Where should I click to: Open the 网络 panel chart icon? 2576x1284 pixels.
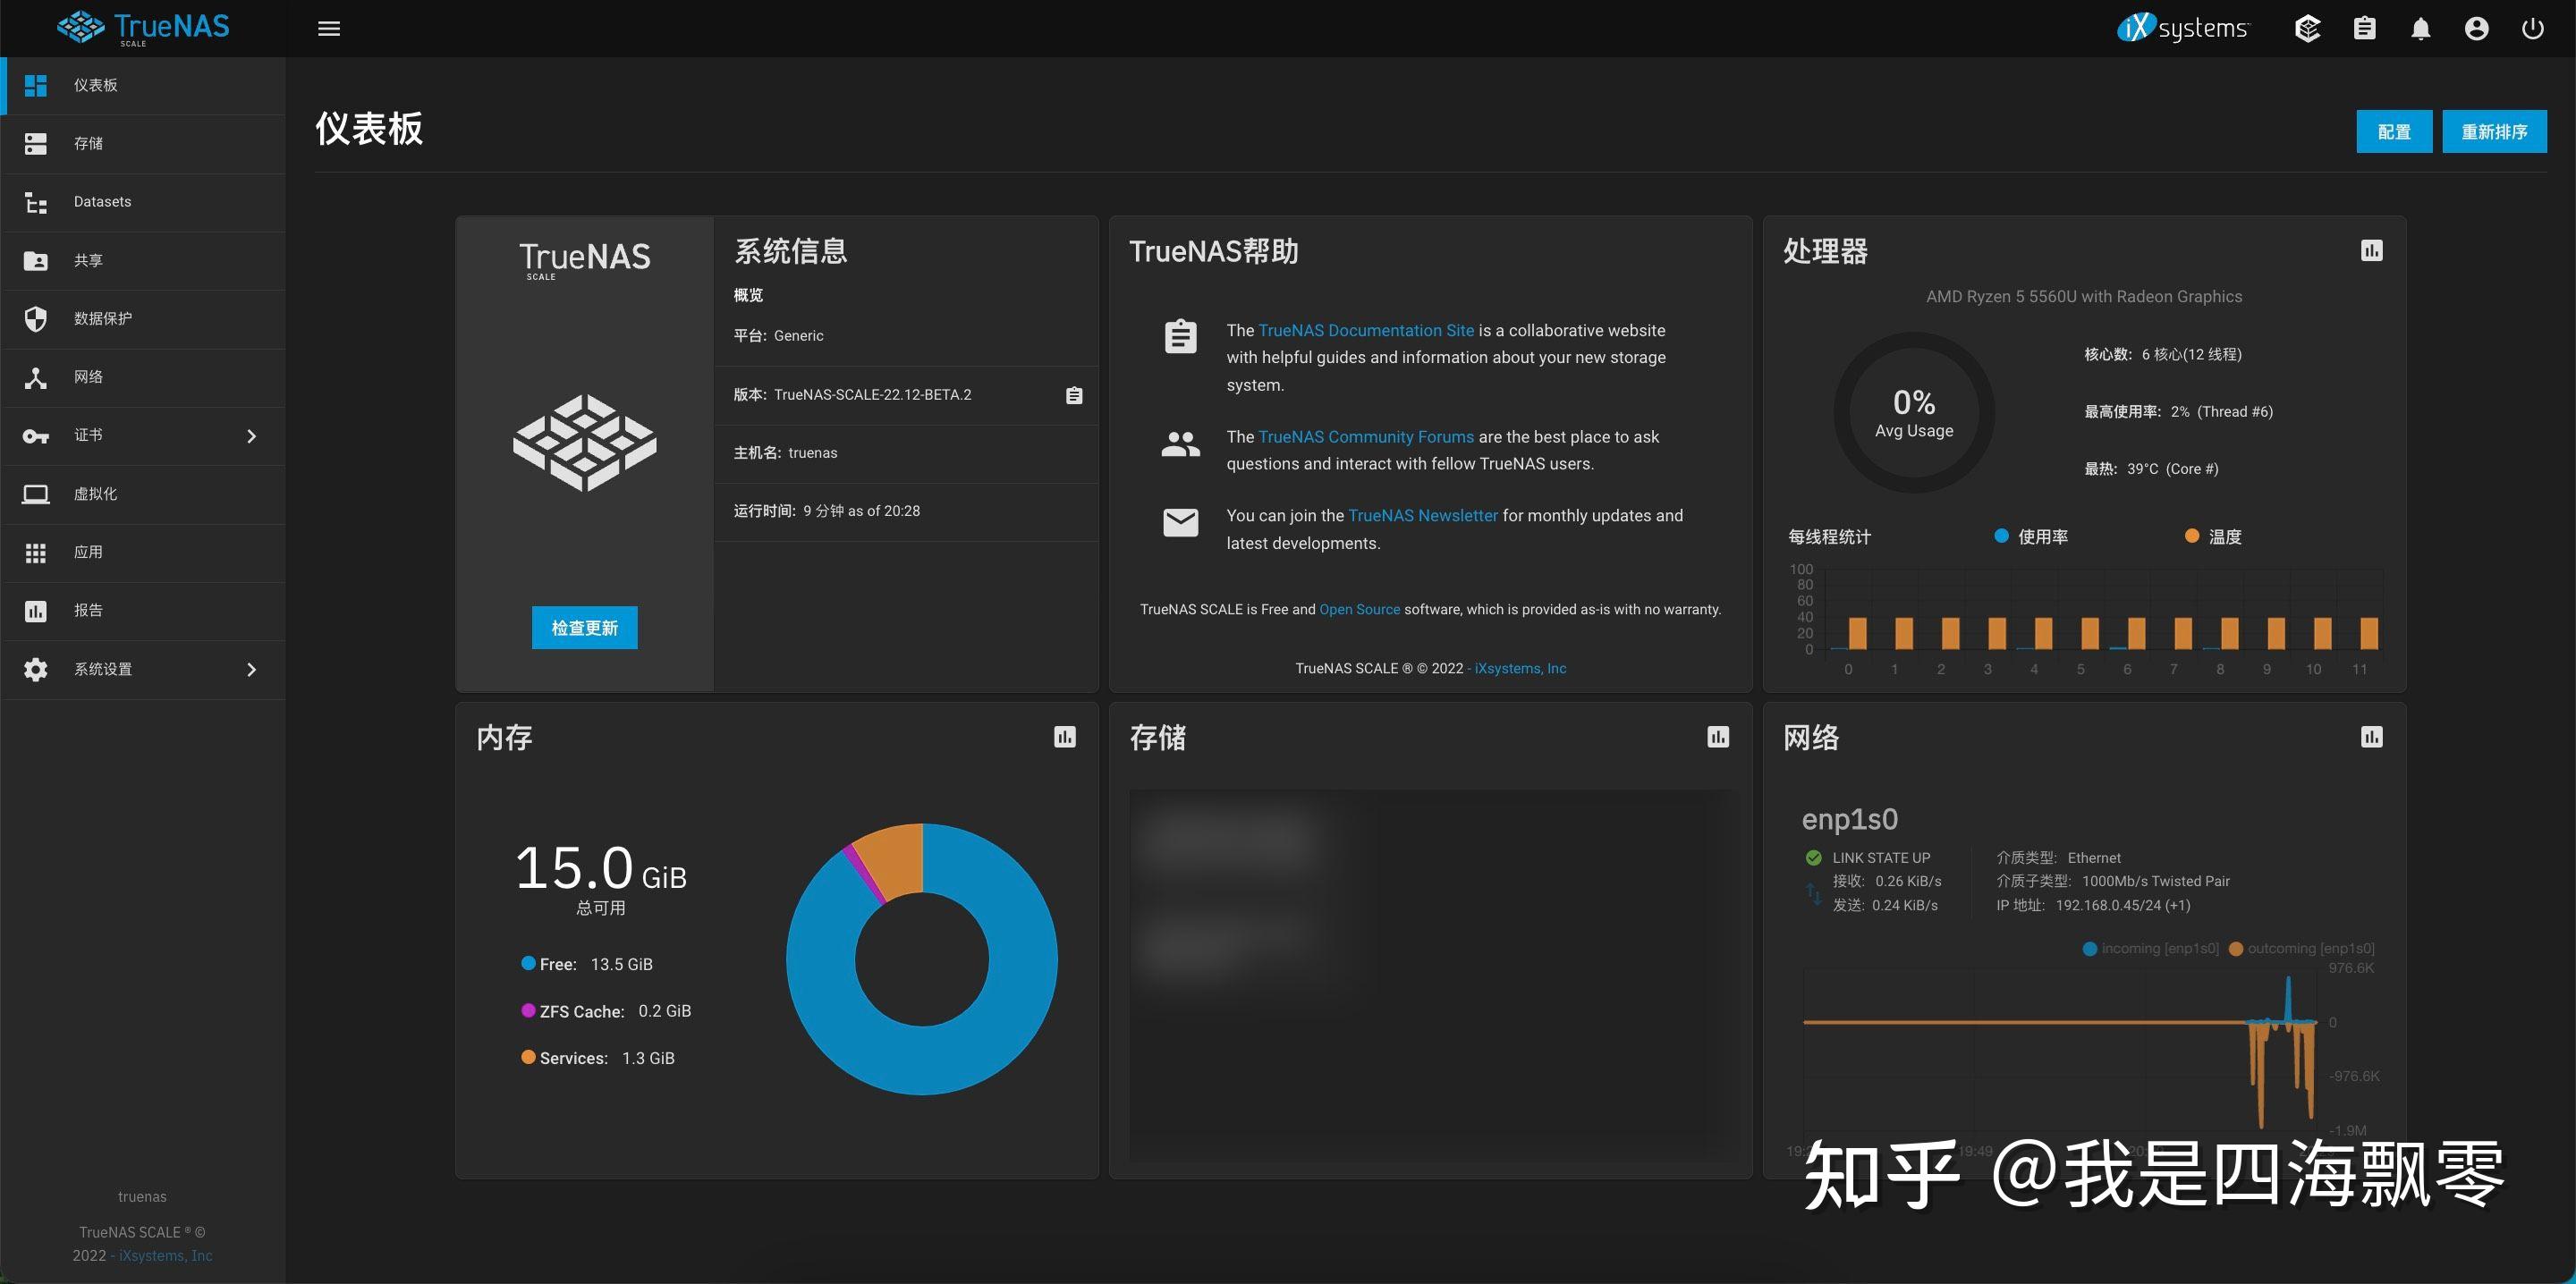[2373, 737]
